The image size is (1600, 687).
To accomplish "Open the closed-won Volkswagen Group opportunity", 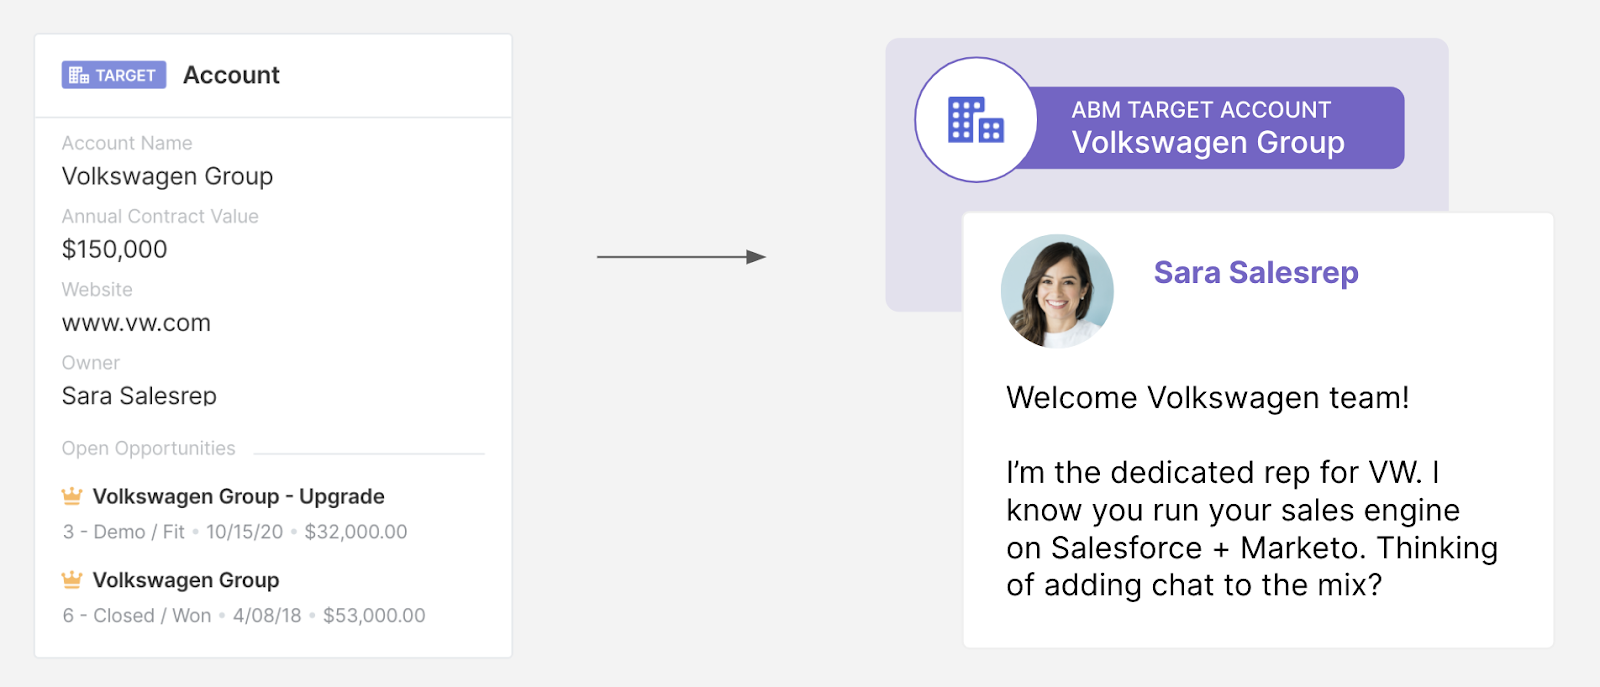I will pyautogui.click(x=186, y=581).
